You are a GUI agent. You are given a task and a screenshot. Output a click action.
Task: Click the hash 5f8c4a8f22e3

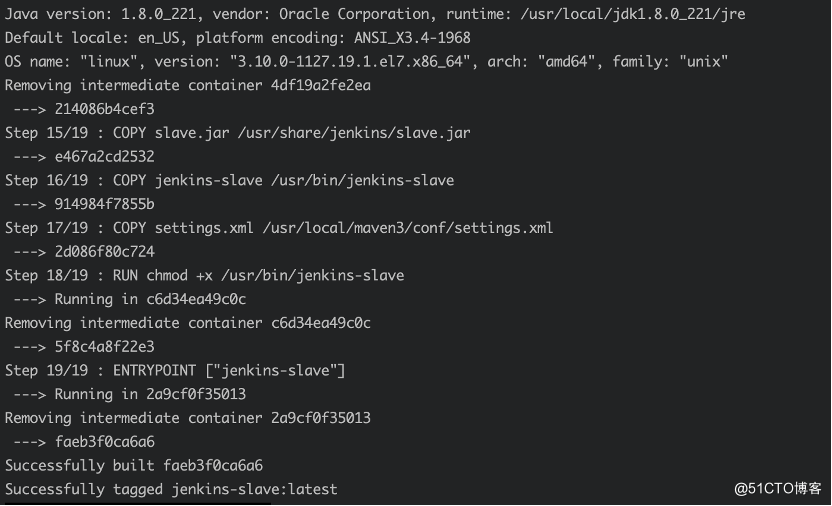pos(105,347)
